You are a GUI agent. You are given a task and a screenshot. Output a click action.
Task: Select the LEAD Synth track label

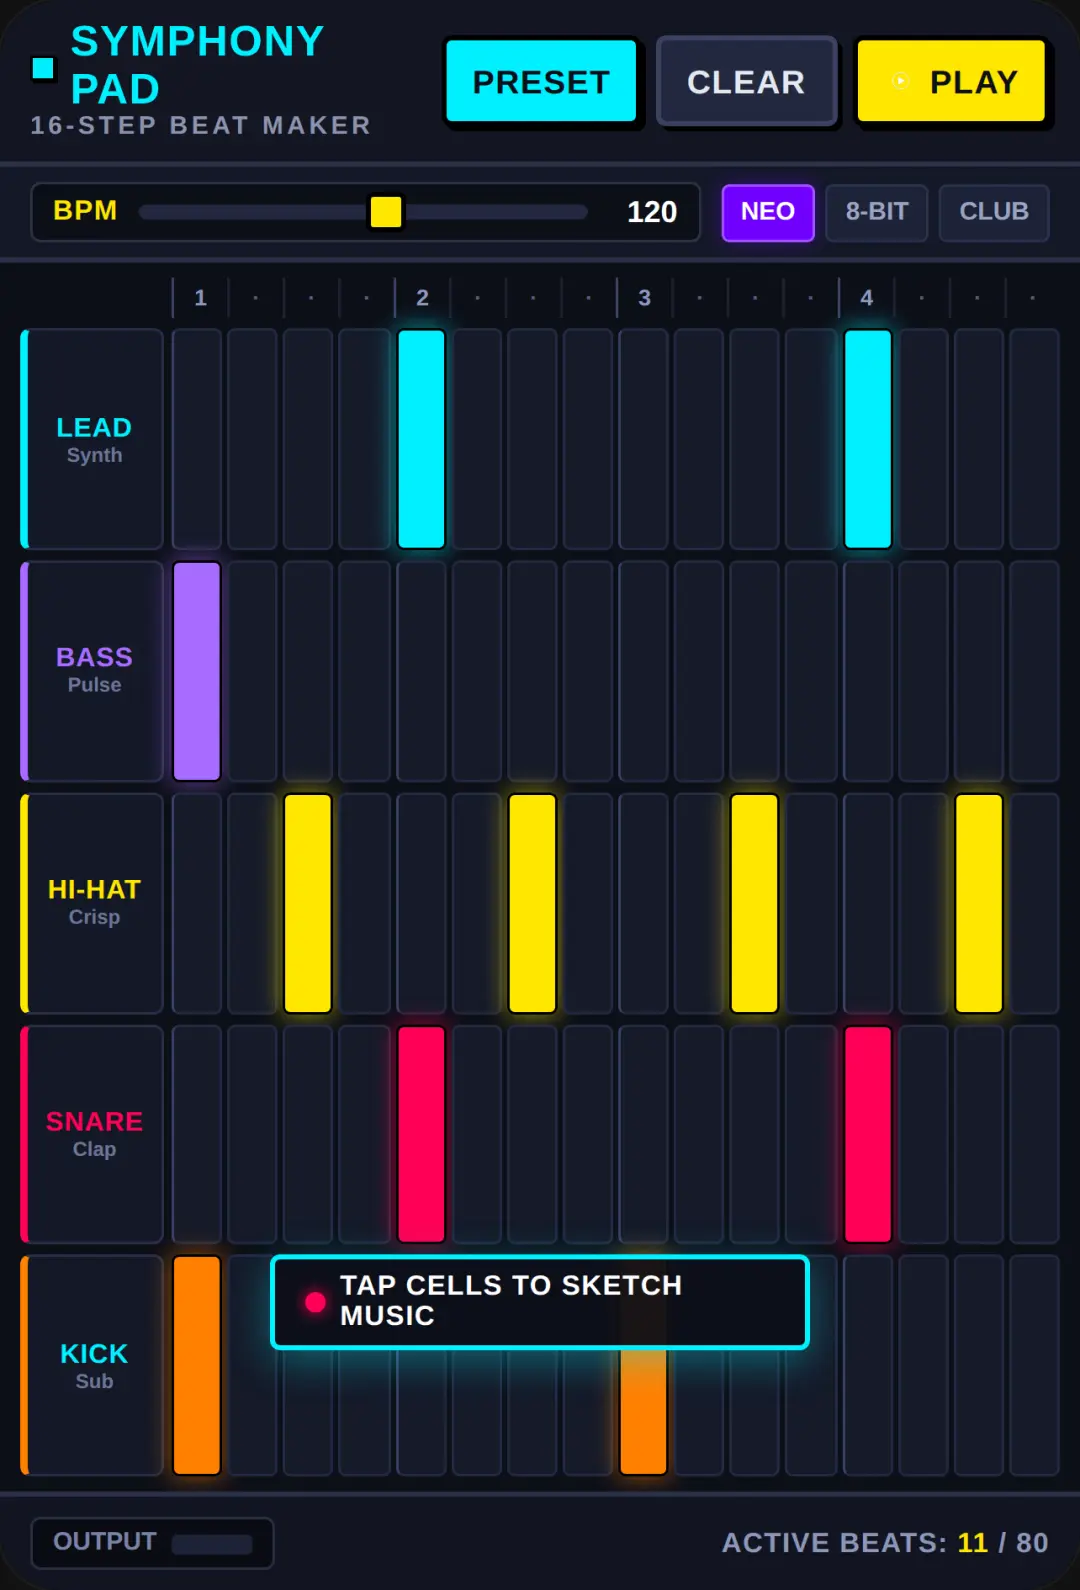(x=92, y=439)
